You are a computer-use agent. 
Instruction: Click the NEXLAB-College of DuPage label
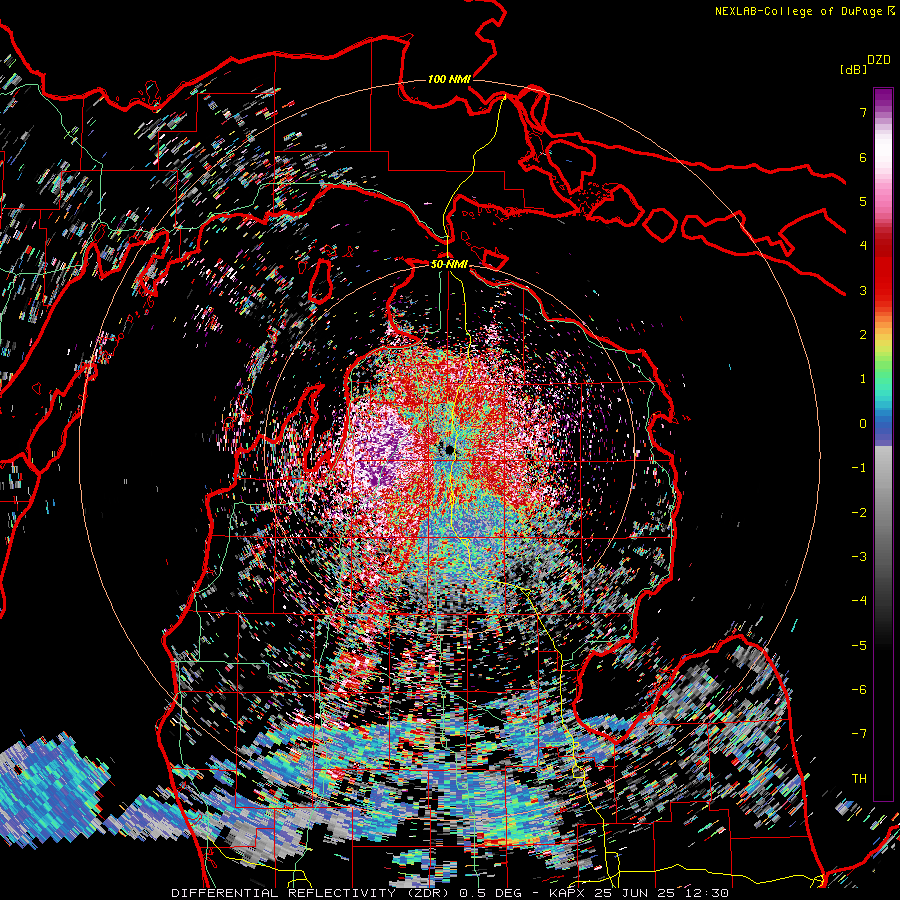[804, 11]
